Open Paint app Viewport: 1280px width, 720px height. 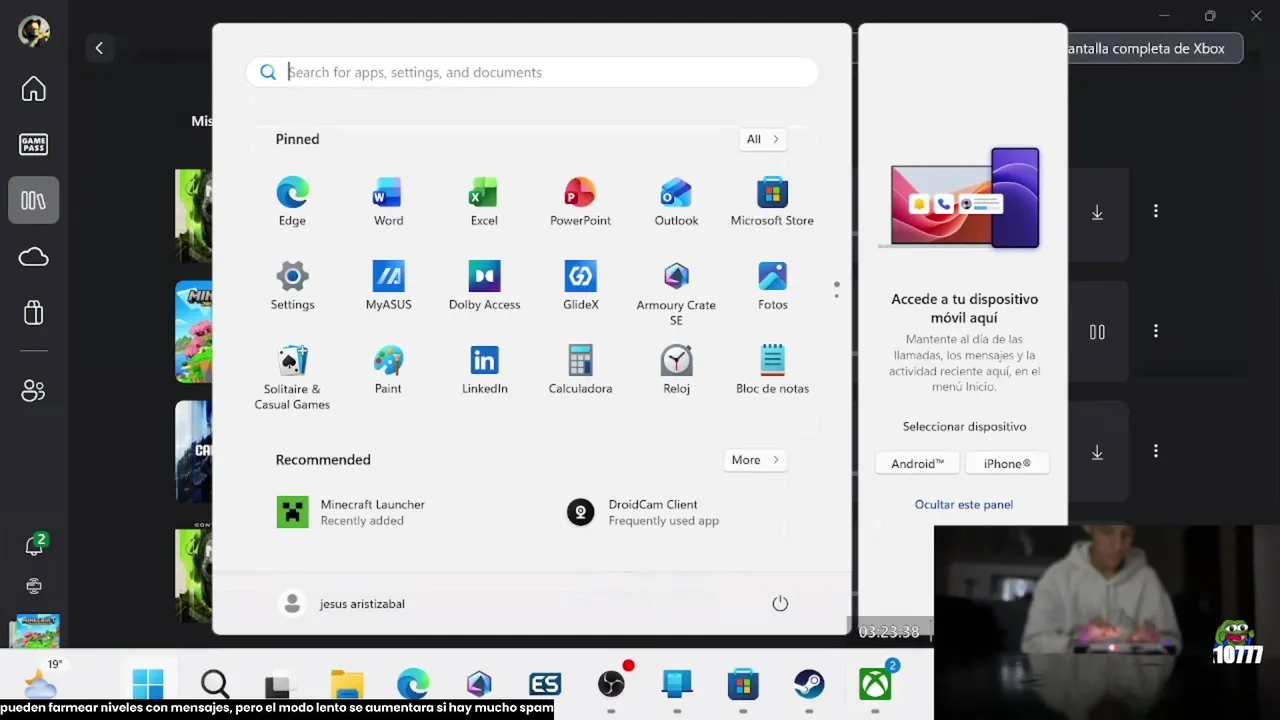coord(388,369)
